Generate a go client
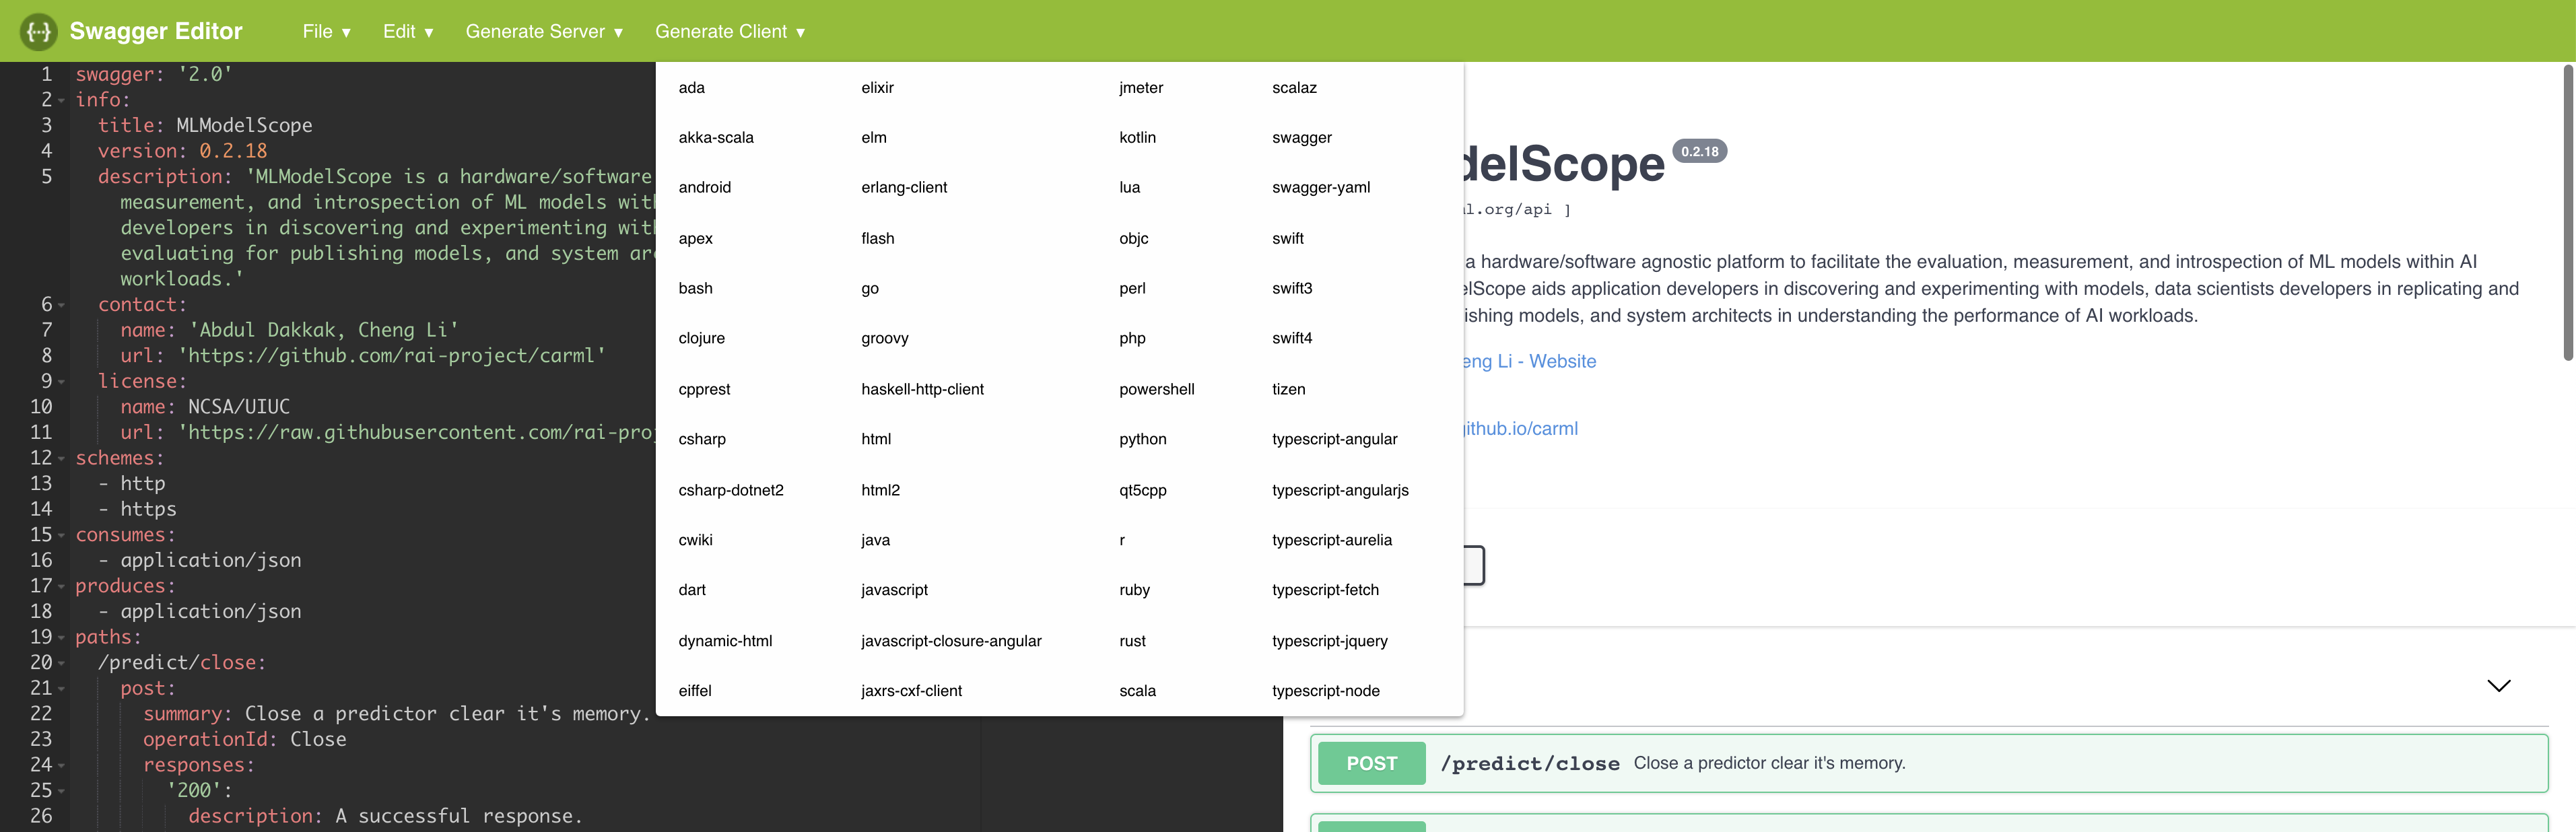Image resolution: width=2576 pixels, height=832 pixels. pyautogui.click(x=870, y=289)
